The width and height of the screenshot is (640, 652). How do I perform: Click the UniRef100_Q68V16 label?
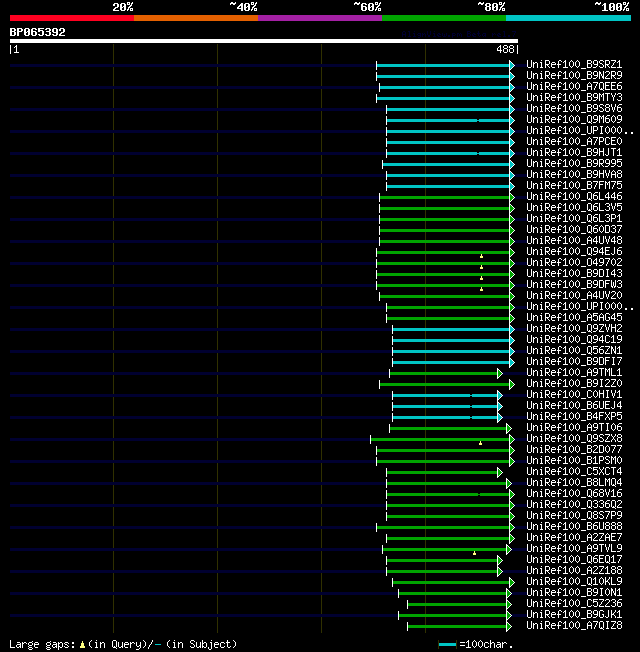coord(574,494)
